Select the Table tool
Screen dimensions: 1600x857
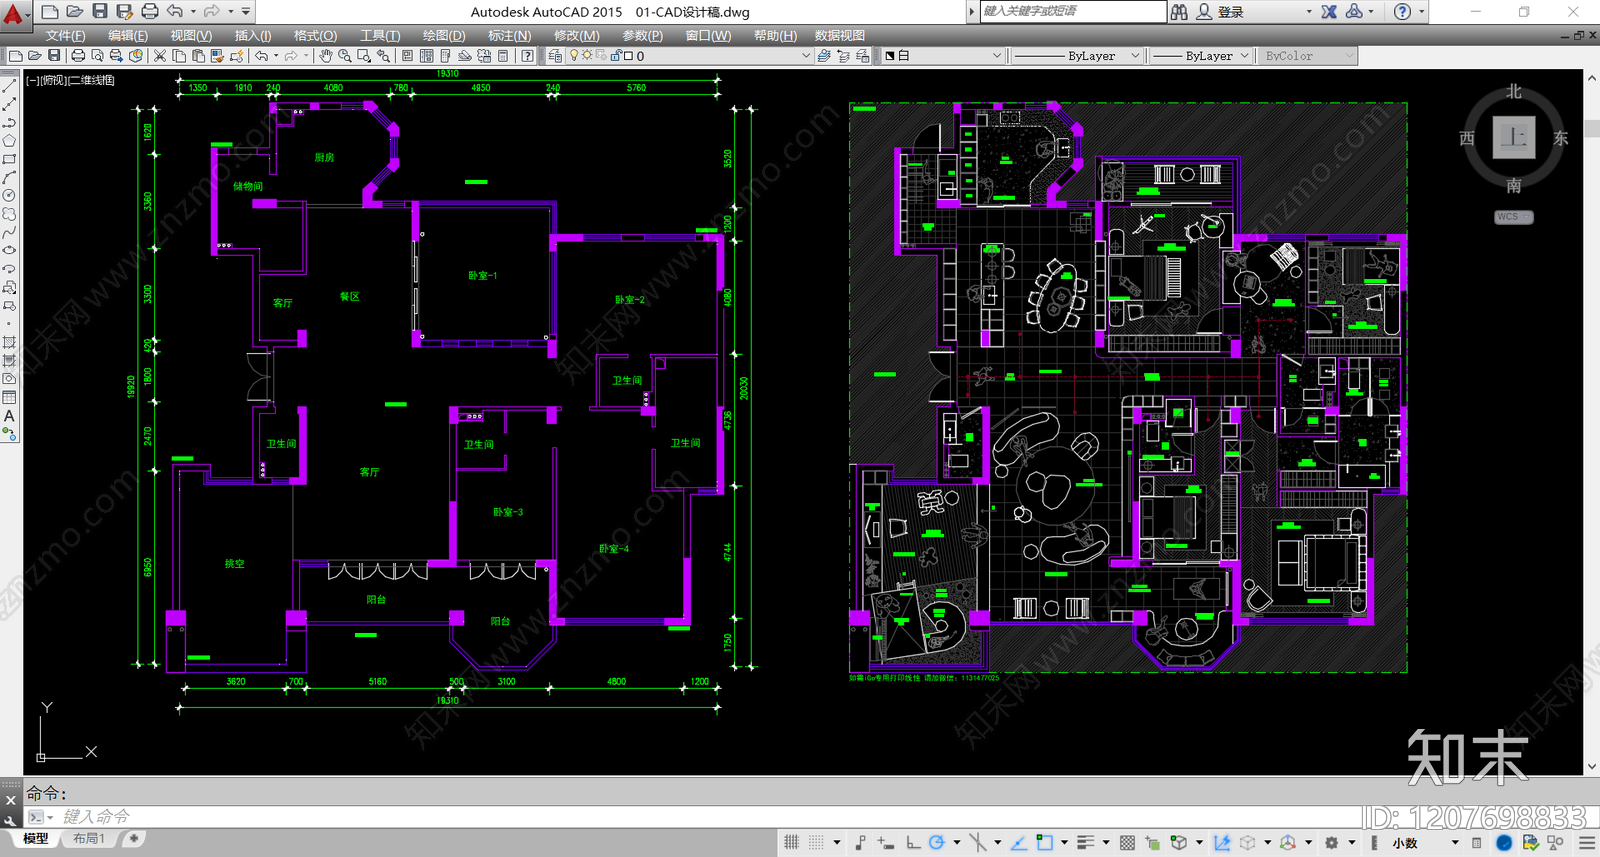click(x=9, y=398)
